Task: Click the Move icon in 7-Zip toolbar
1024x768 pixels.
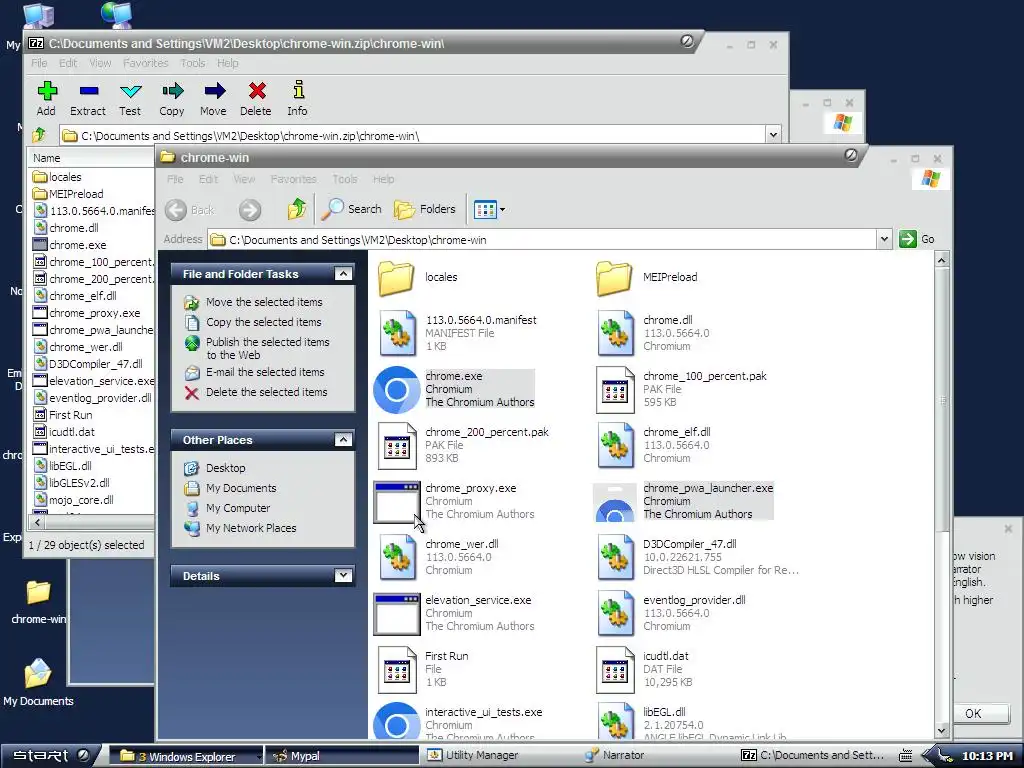Action: 214,99
